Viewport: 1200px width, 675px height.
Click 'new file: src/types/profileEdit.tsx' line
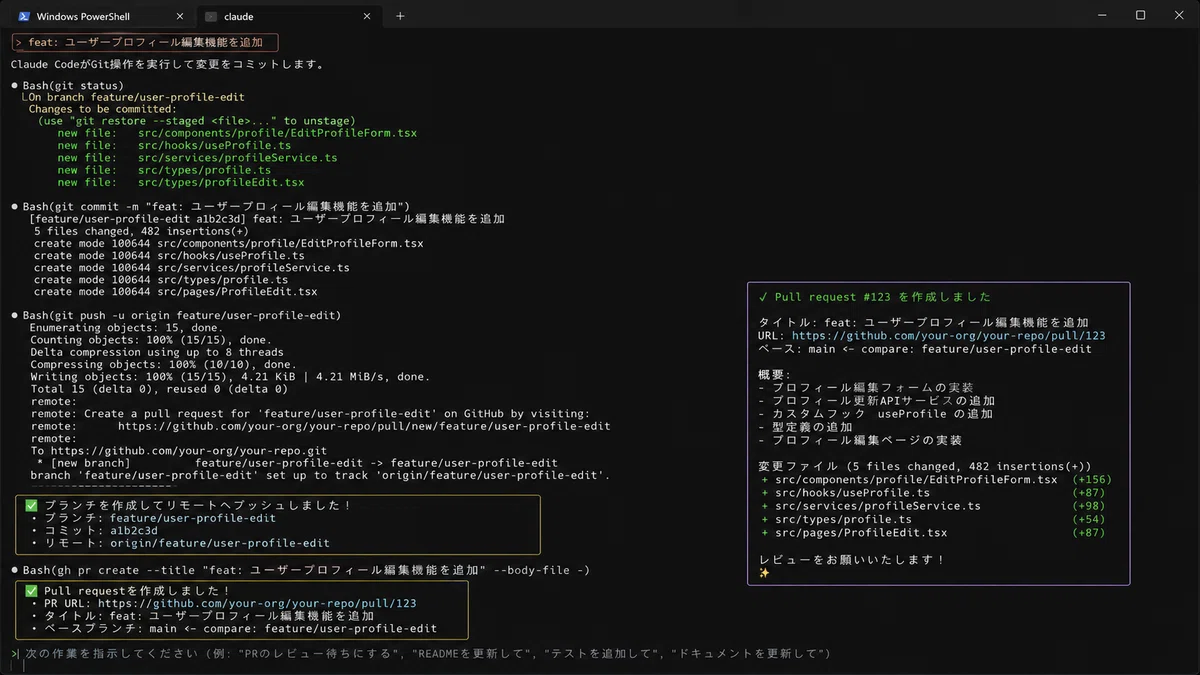click(x=181, y=183)
